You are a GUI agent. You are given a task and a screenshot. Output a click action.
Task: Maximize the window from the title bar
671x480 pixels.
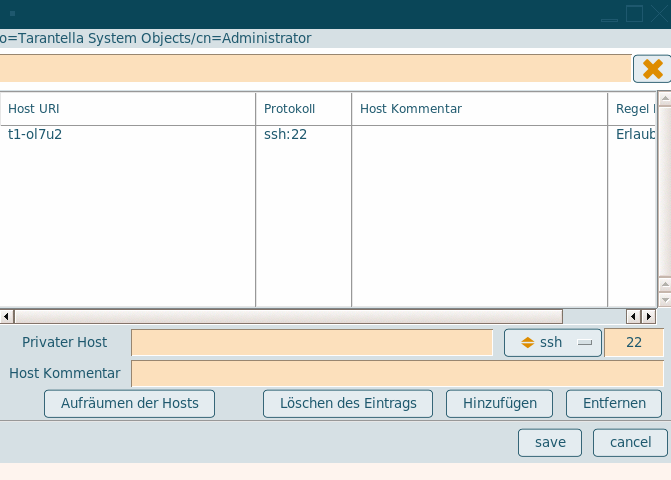(634, 14)
